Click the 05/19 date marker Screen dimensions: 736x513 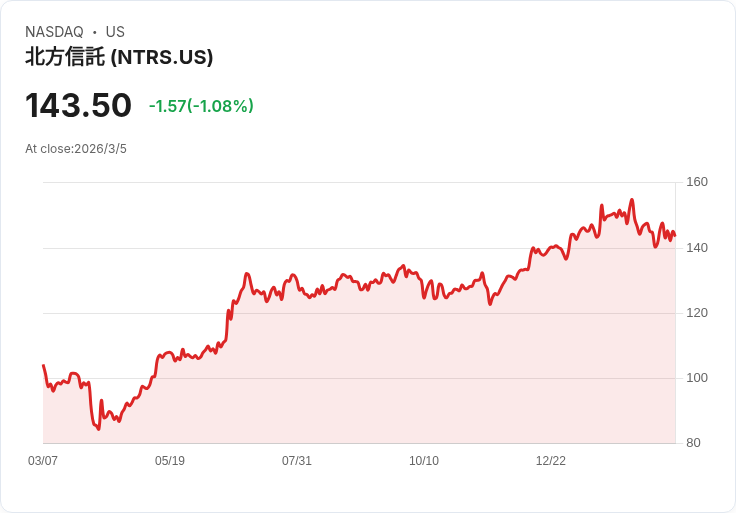[x=170, y=461]
